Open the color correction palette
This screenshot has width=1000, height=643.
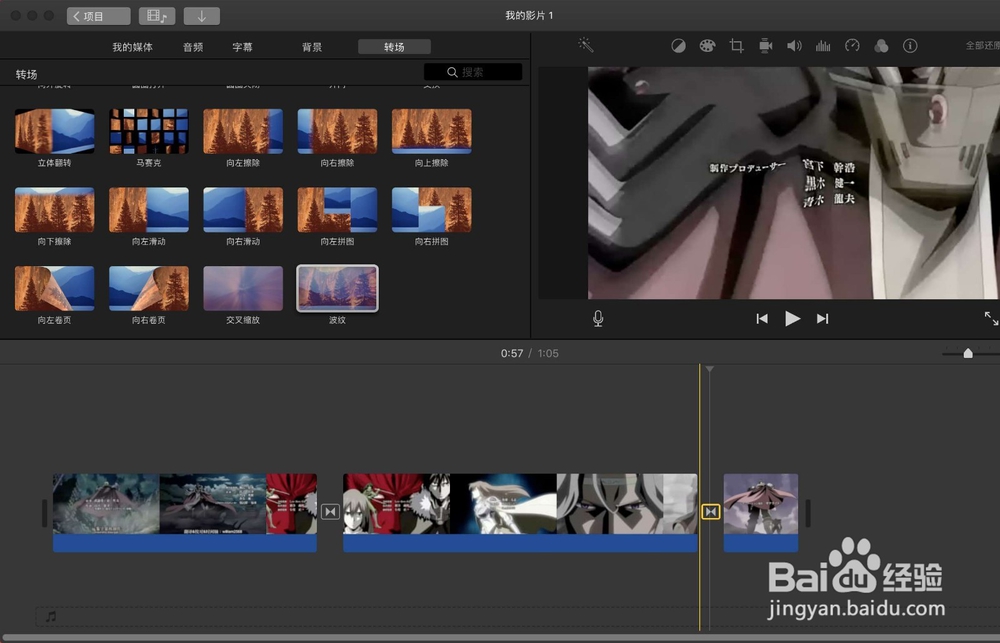(707, 46)
